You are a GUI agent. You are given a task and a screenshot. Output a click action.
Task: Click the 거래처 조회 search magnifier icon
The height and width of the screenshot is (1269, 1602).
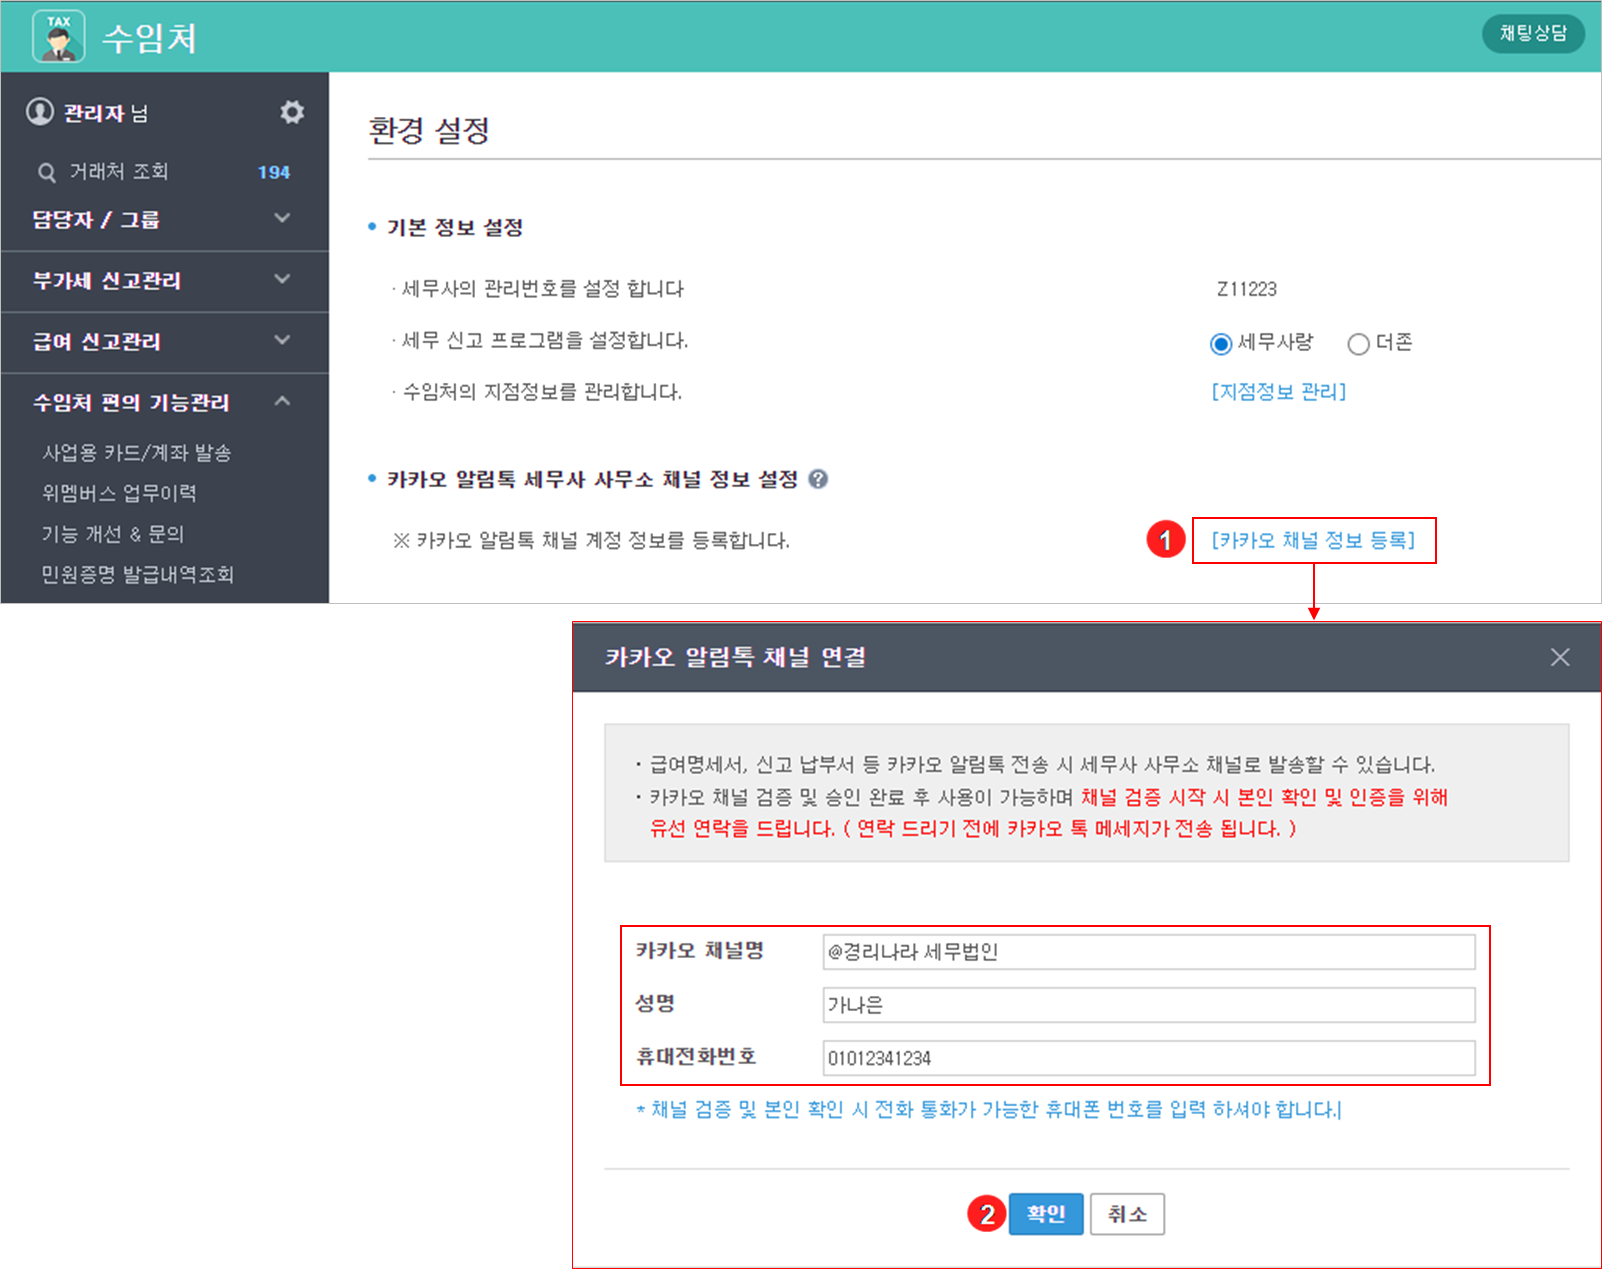[47, 172]
